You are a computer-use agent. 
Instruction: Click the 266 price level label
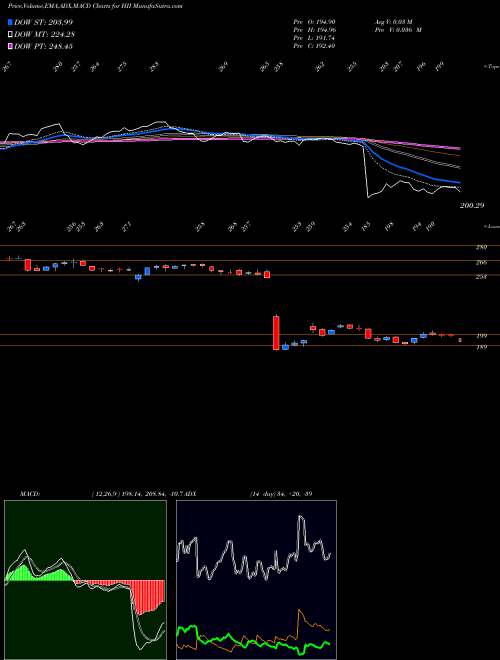[481, 262]
